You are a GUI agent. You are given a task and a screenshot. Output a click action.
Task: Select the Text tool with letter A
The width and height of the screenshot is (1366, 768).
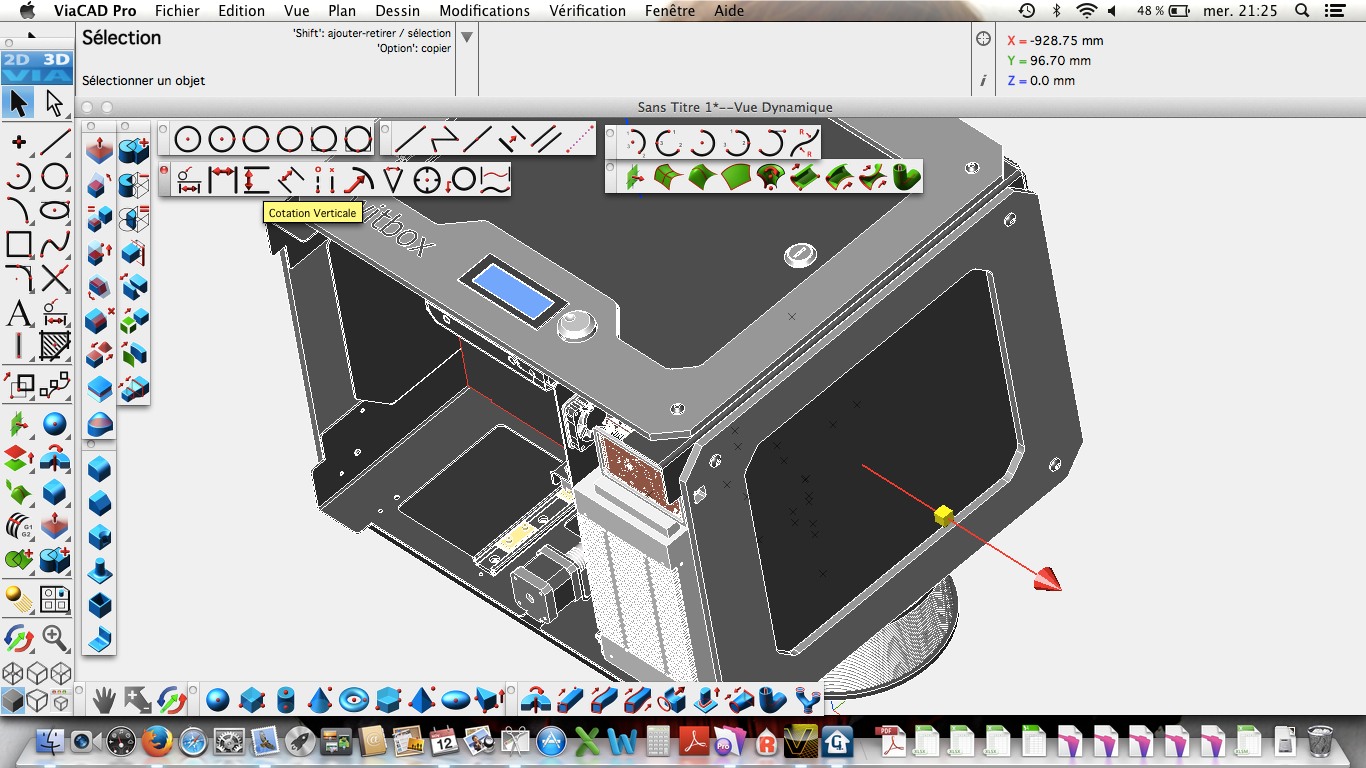19,313
